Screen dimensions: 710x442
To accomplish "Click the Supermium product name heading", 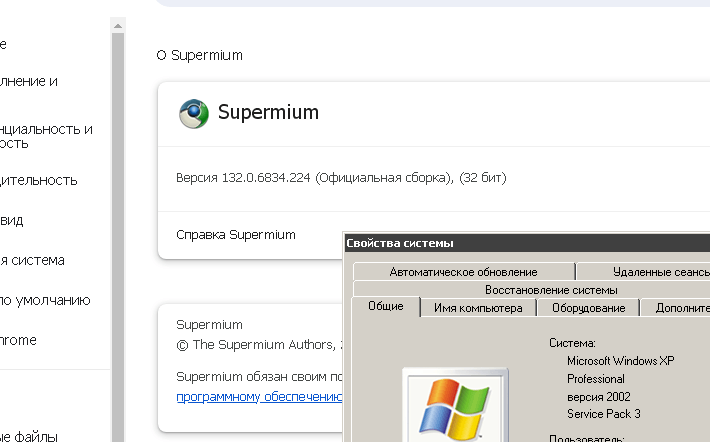I will [x=268, y=112].
